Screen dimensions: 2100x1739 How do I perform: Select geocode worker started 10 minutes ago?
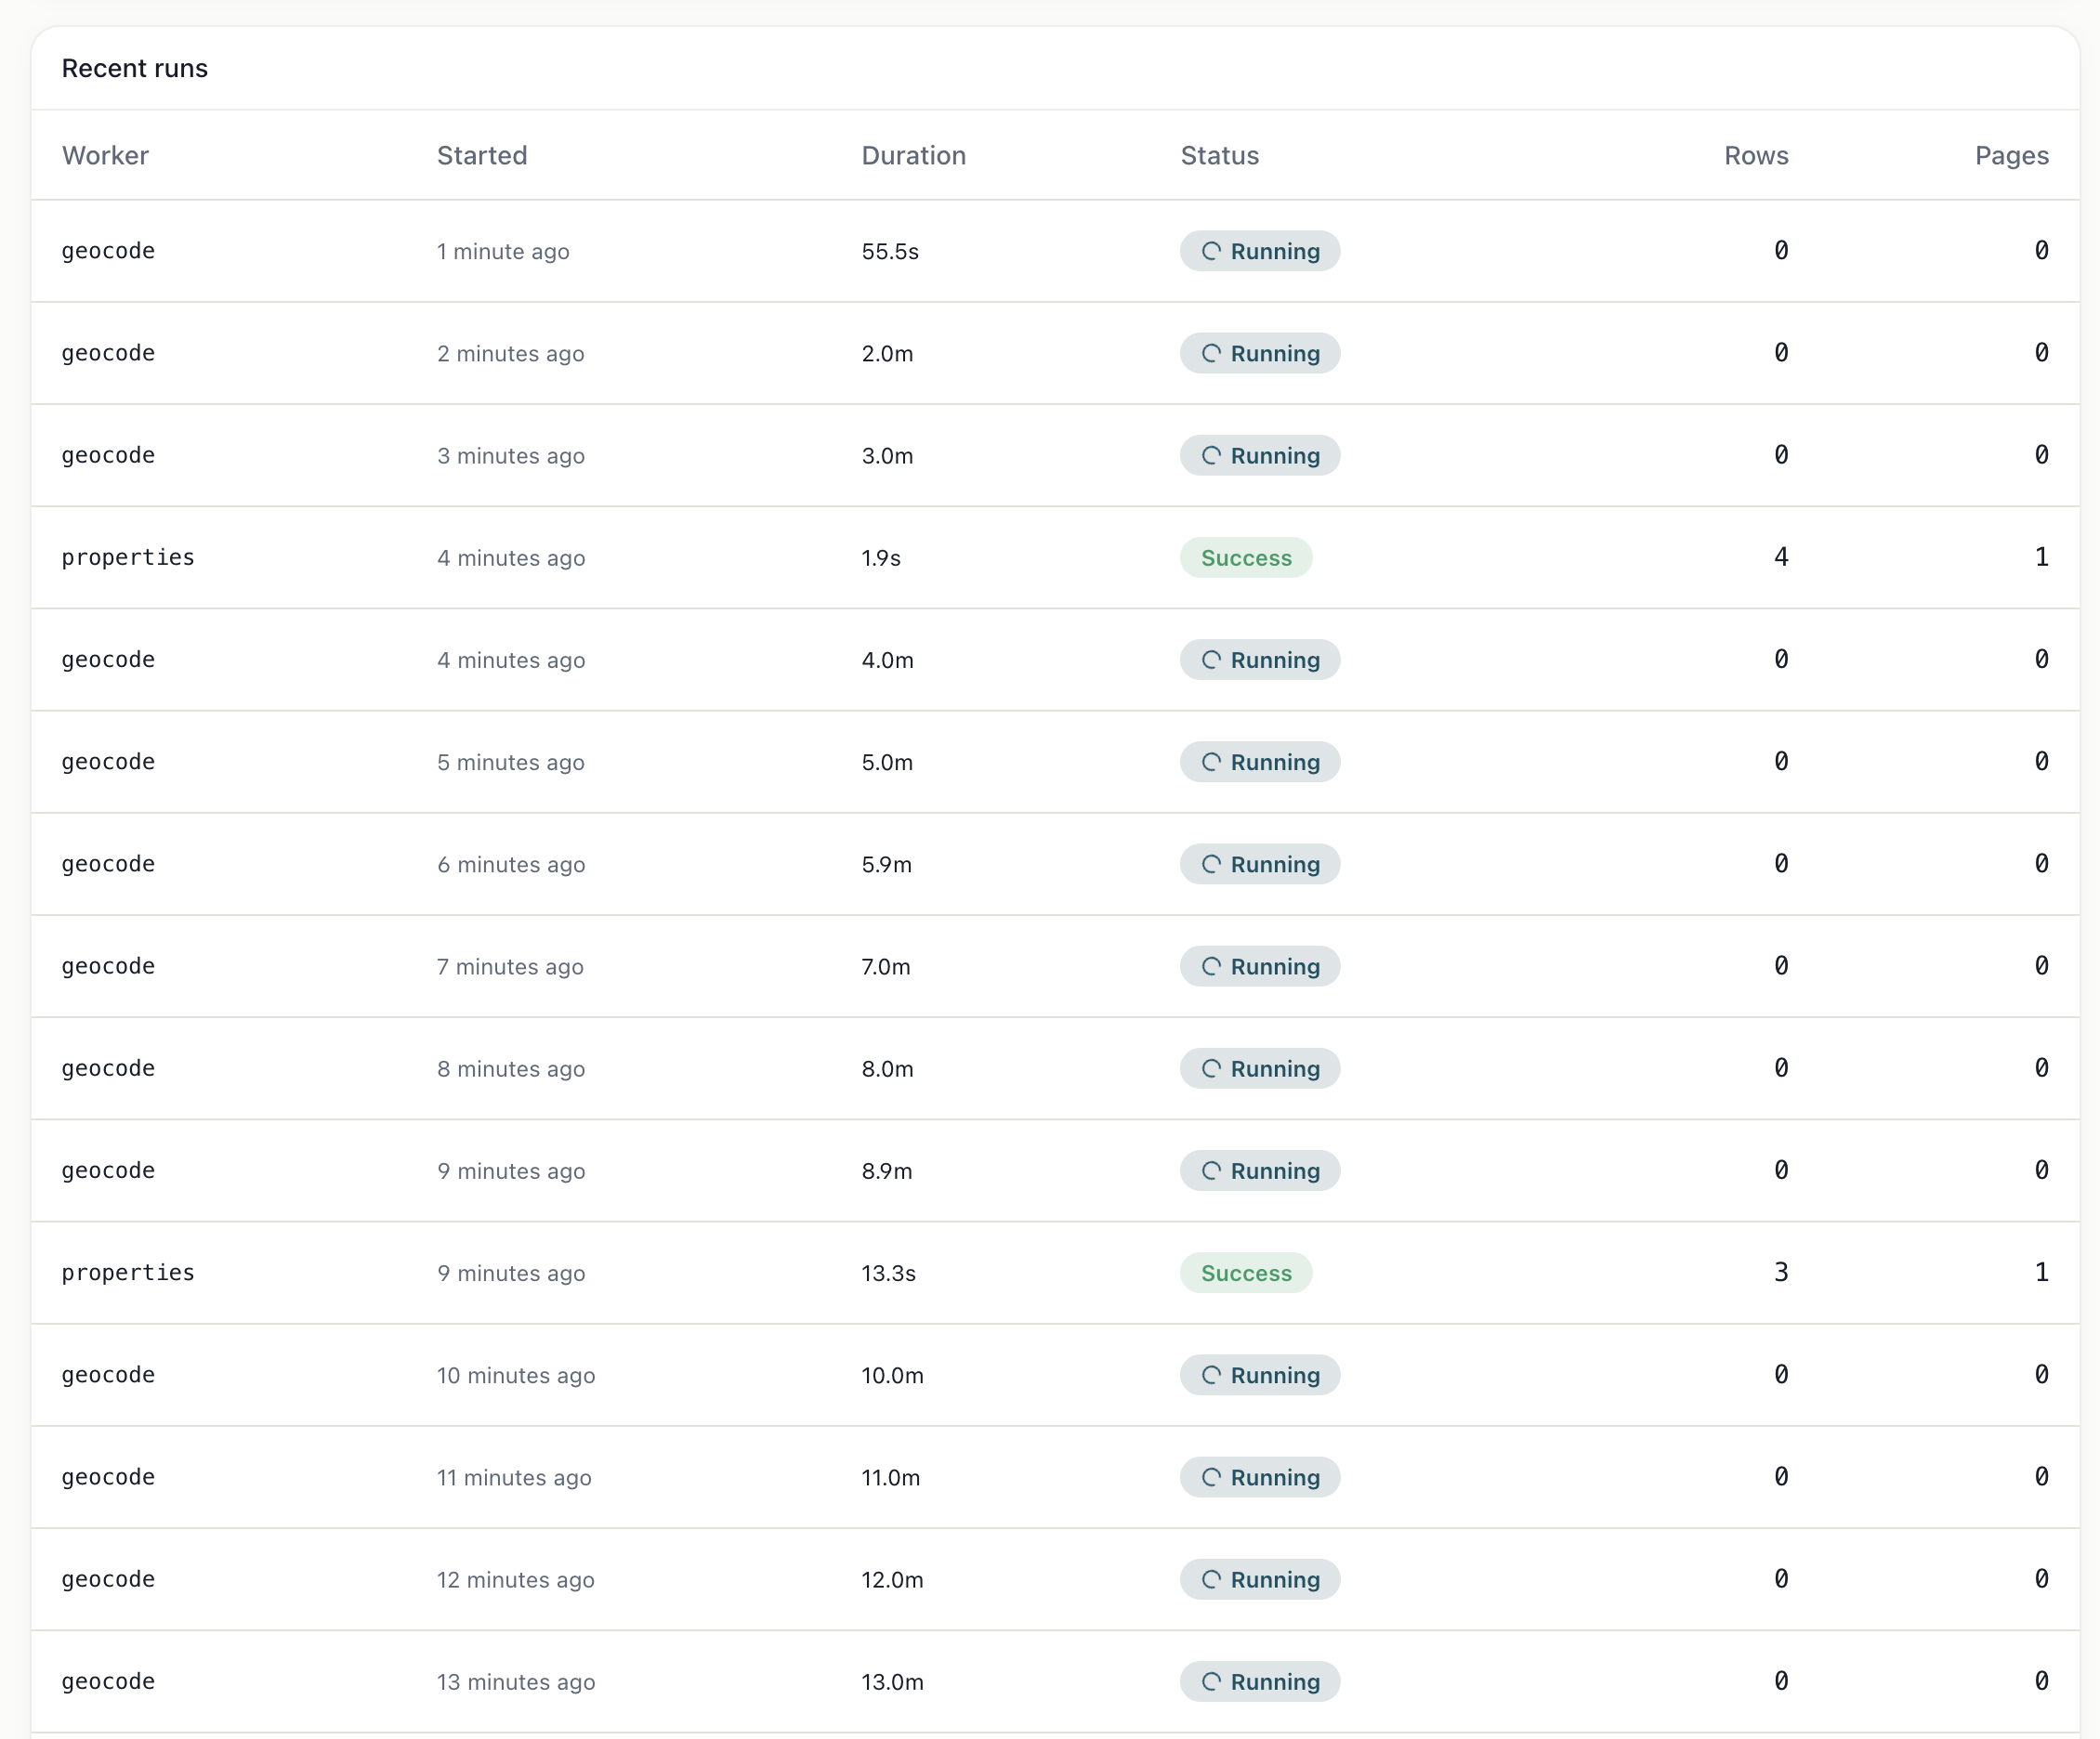108,1375
